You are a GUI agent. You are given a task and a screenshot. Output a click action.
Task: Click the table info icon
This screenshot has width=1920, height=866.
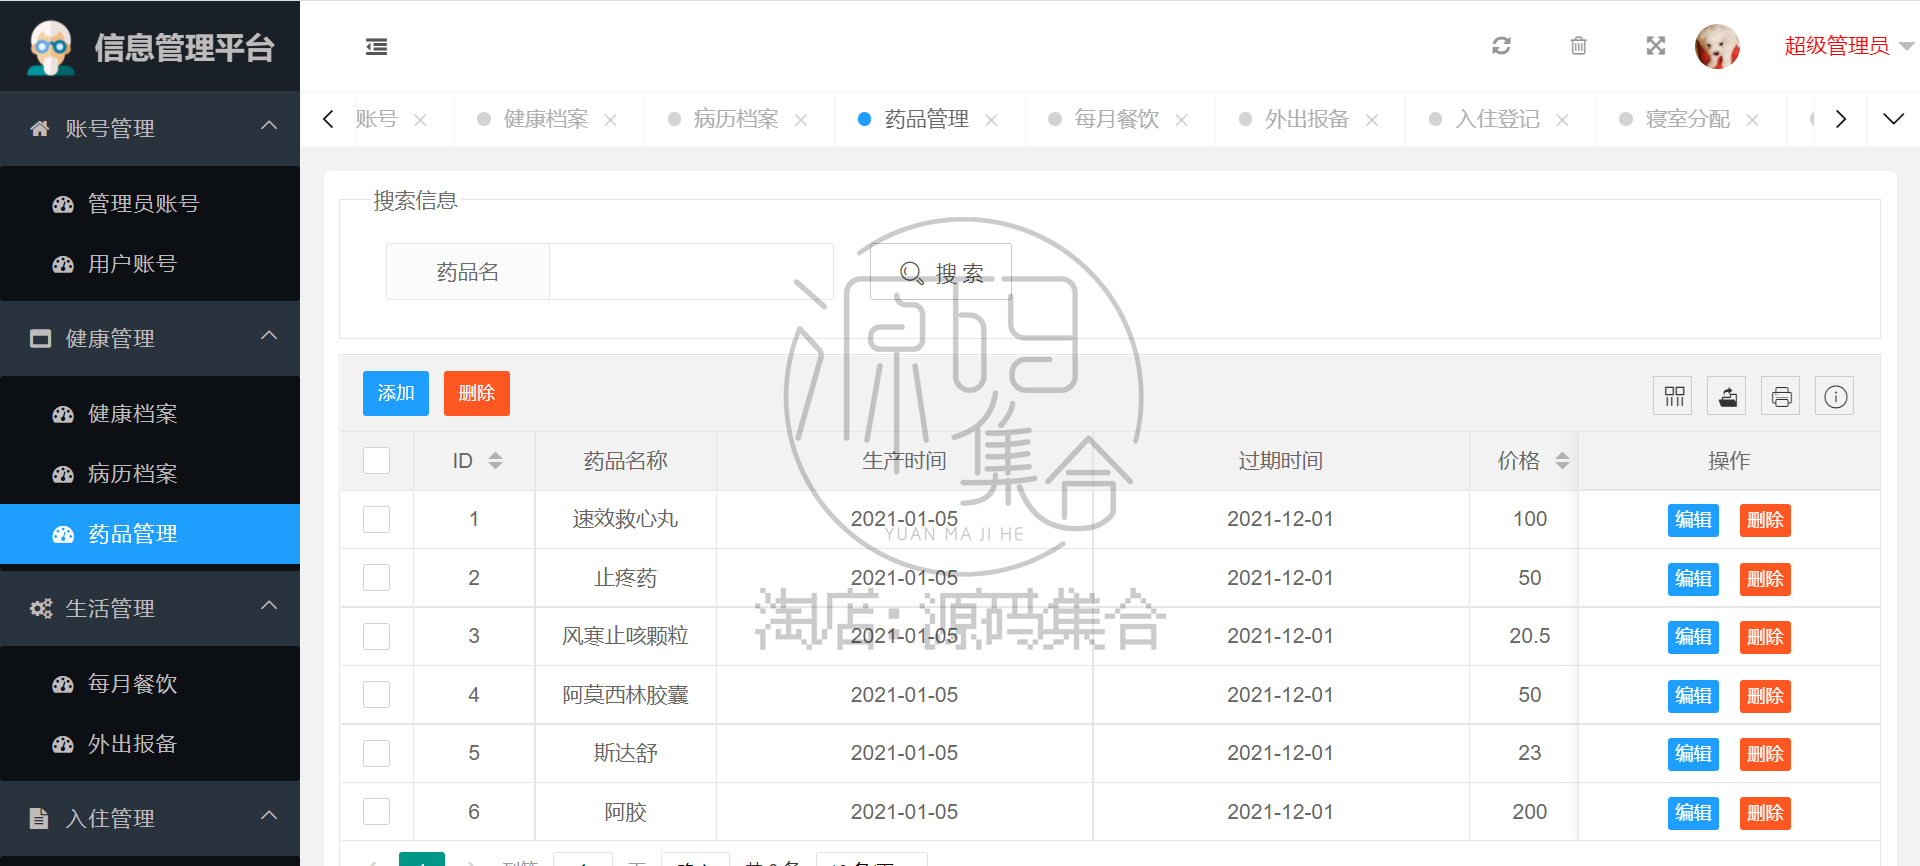coord(1835,397)
